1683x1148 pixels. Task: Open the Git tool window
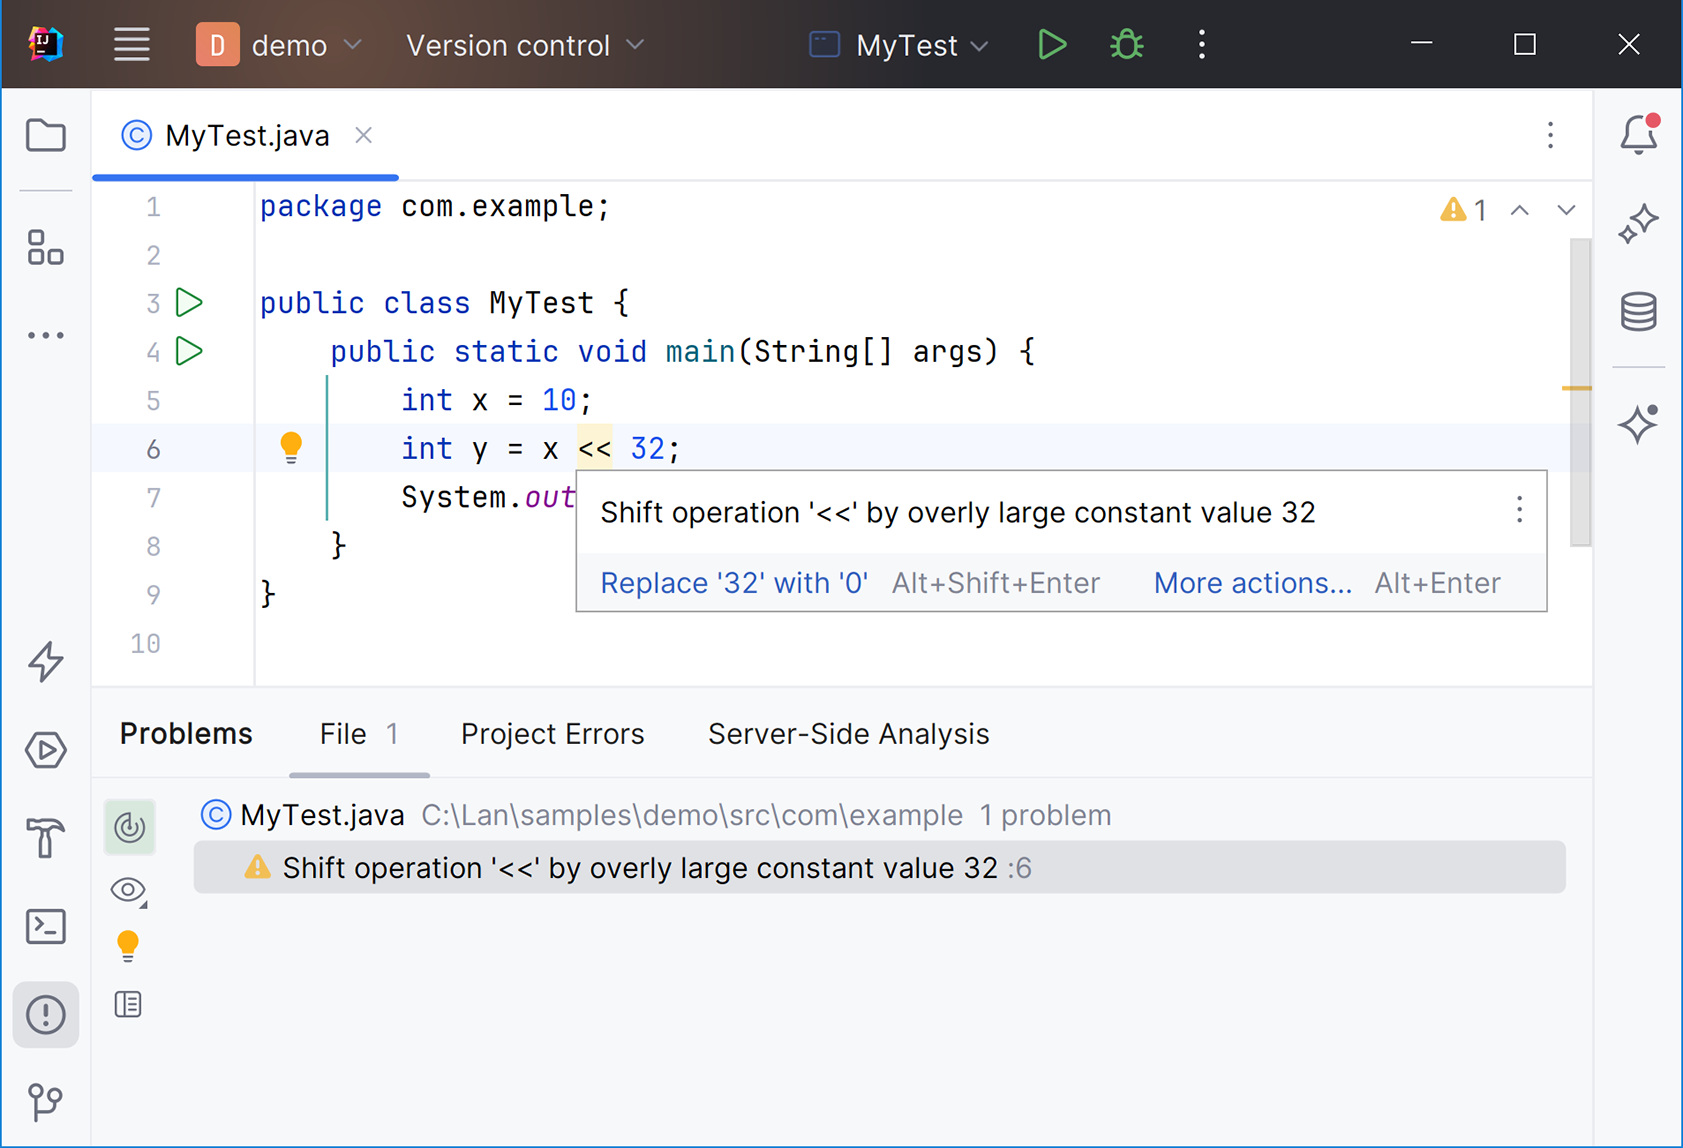pos(46,1102)
